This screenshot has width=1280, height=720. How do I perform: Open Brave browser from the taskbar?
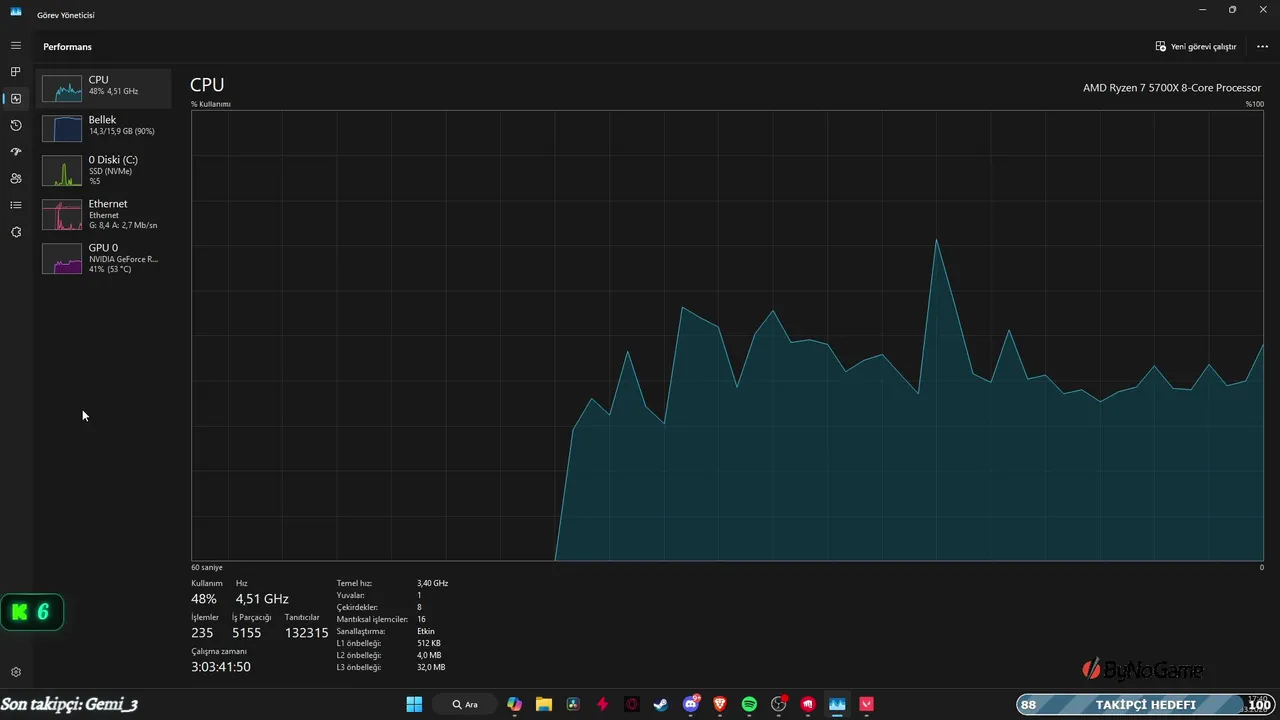click(x=720, y=704)
